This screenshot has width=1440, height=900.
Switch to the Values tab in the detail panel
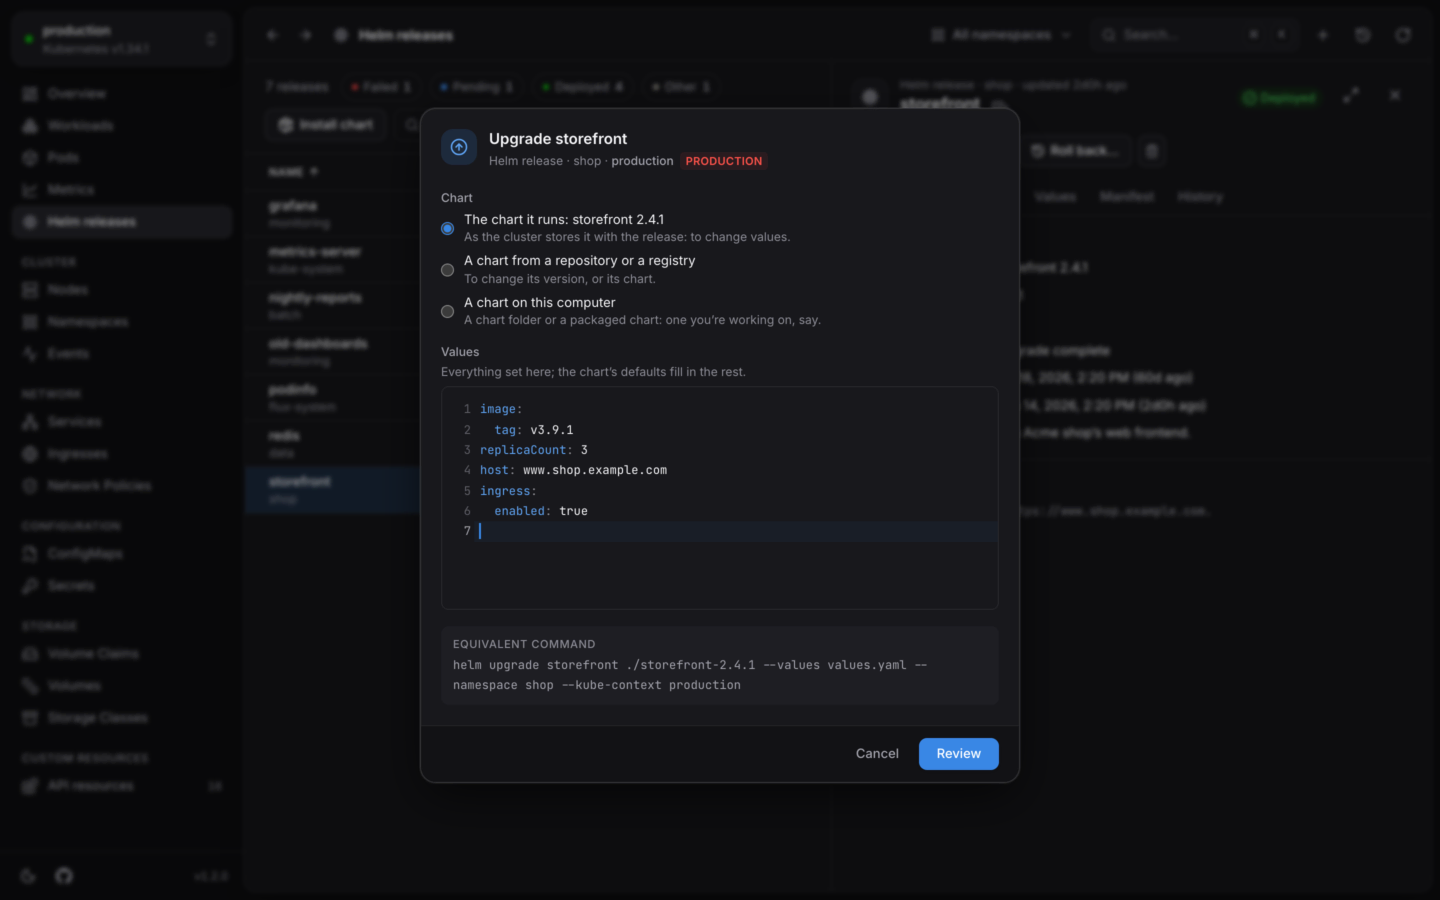(1055, 197)
